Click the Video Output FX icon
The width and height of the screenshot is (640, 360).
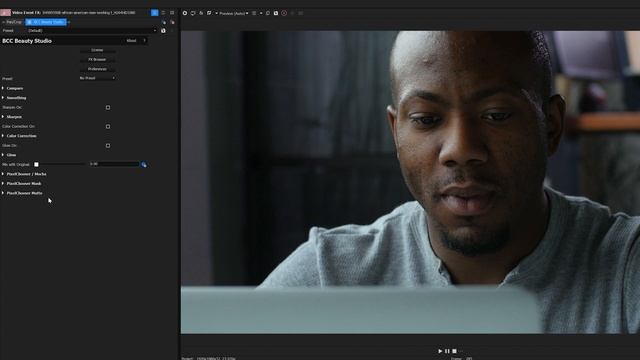[x=201, y=13]
